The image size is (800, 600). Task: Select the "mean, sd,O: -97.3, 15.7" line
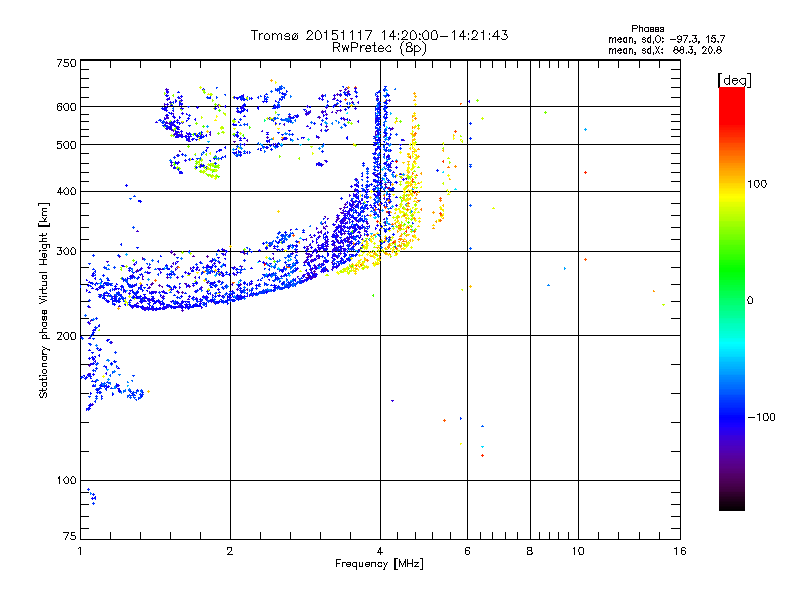click(x=666, y=39)
